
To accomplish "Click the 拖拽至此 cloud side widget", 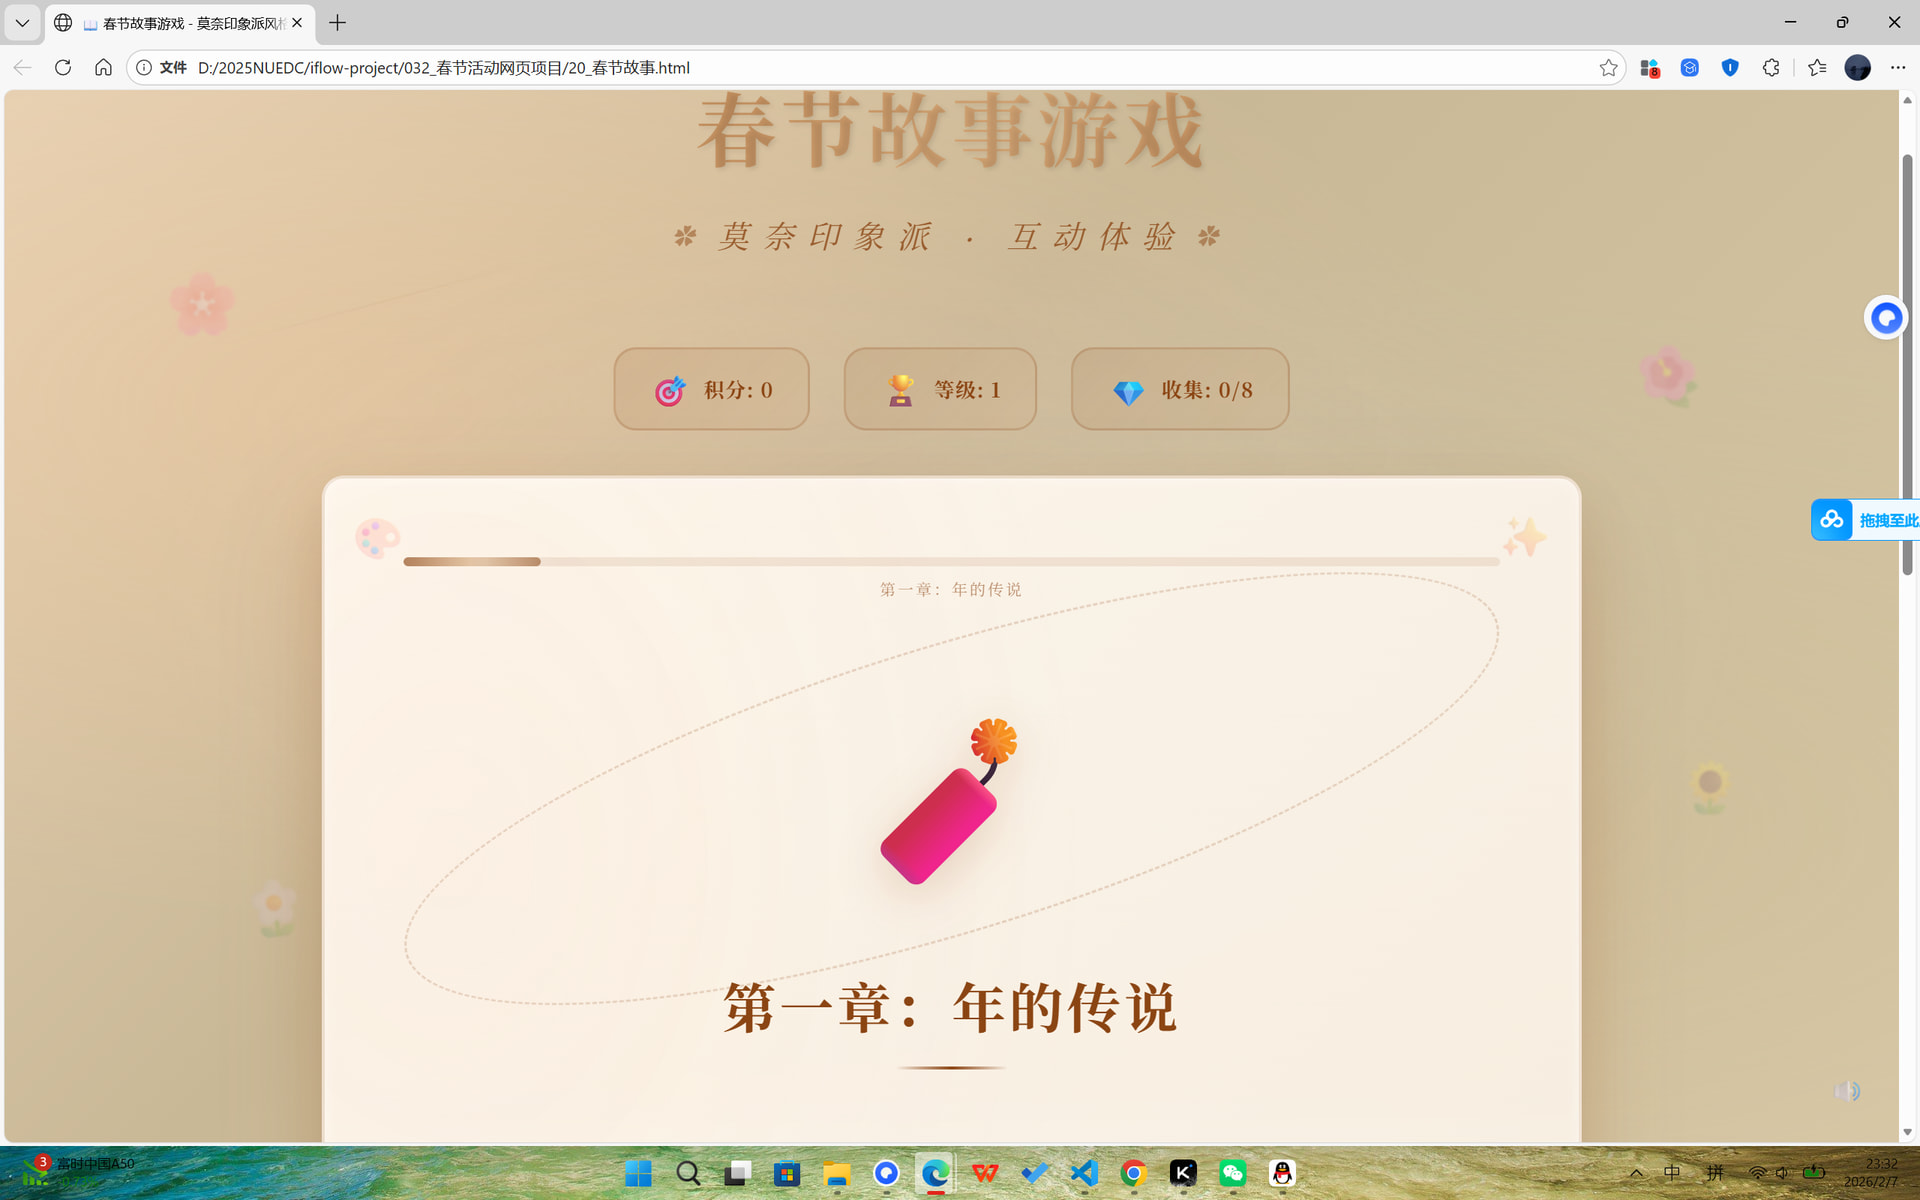I will [1866, 520].
